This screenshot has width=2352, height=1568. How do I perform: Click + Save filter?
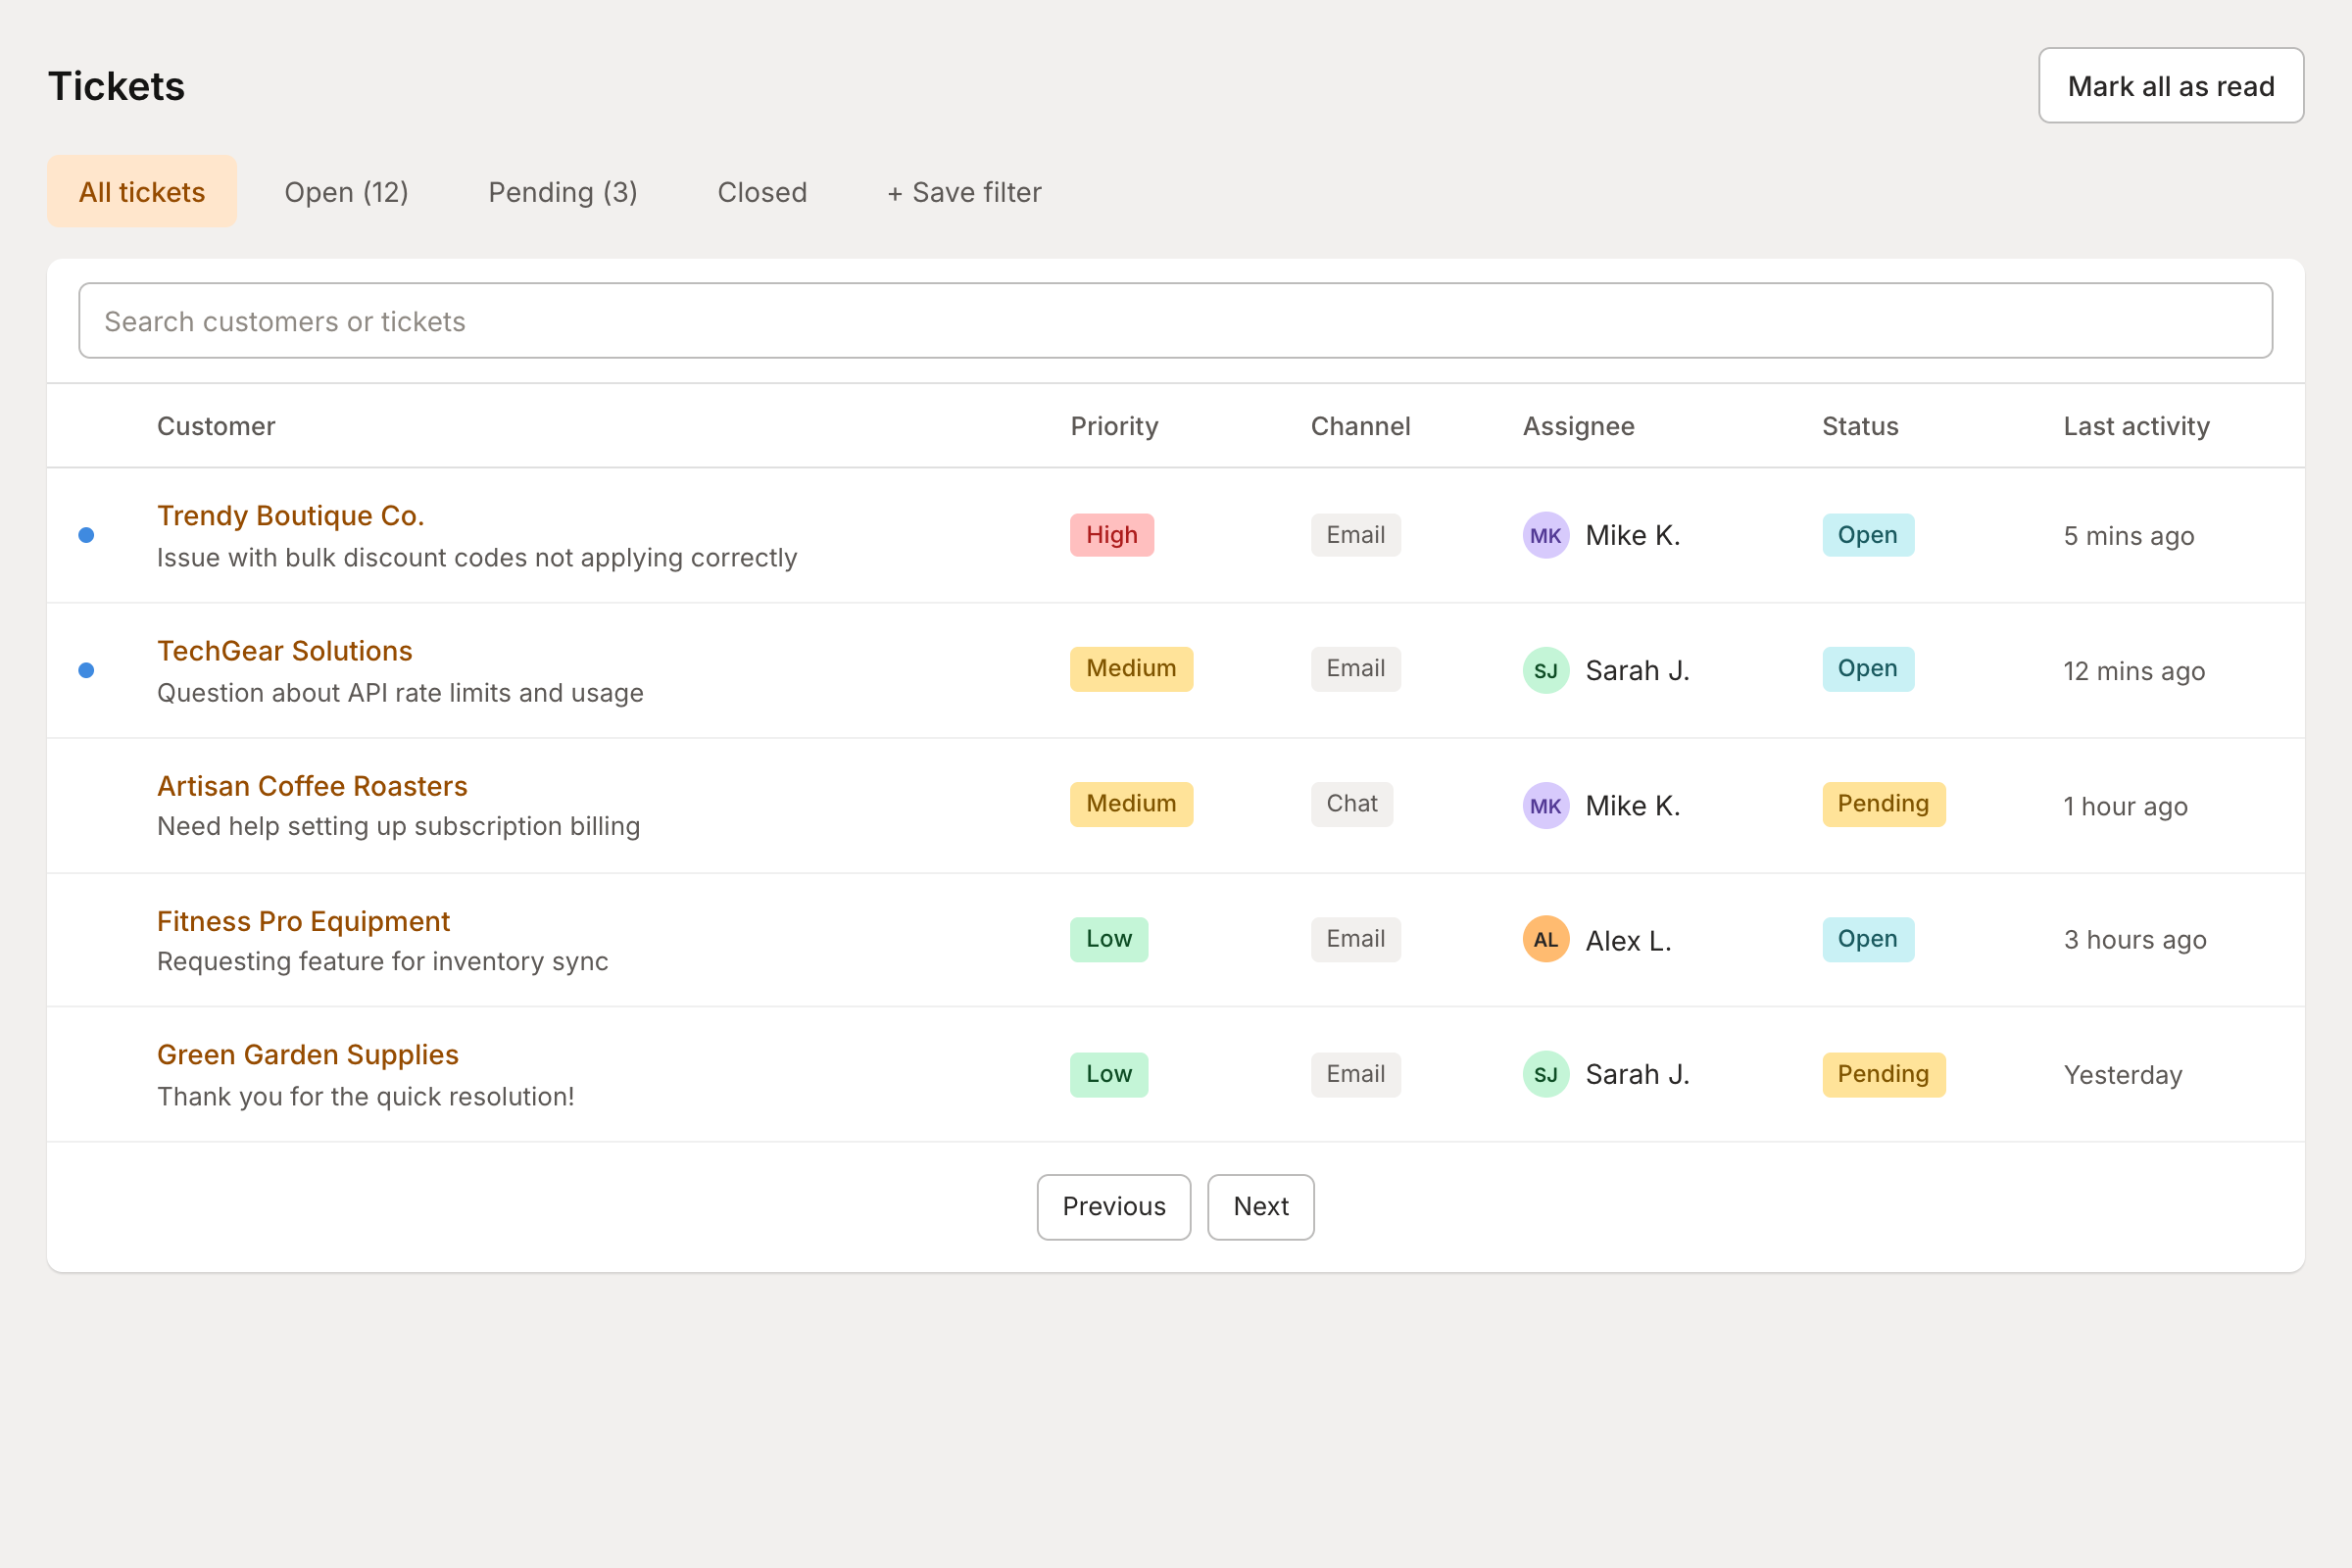(964, 192)
